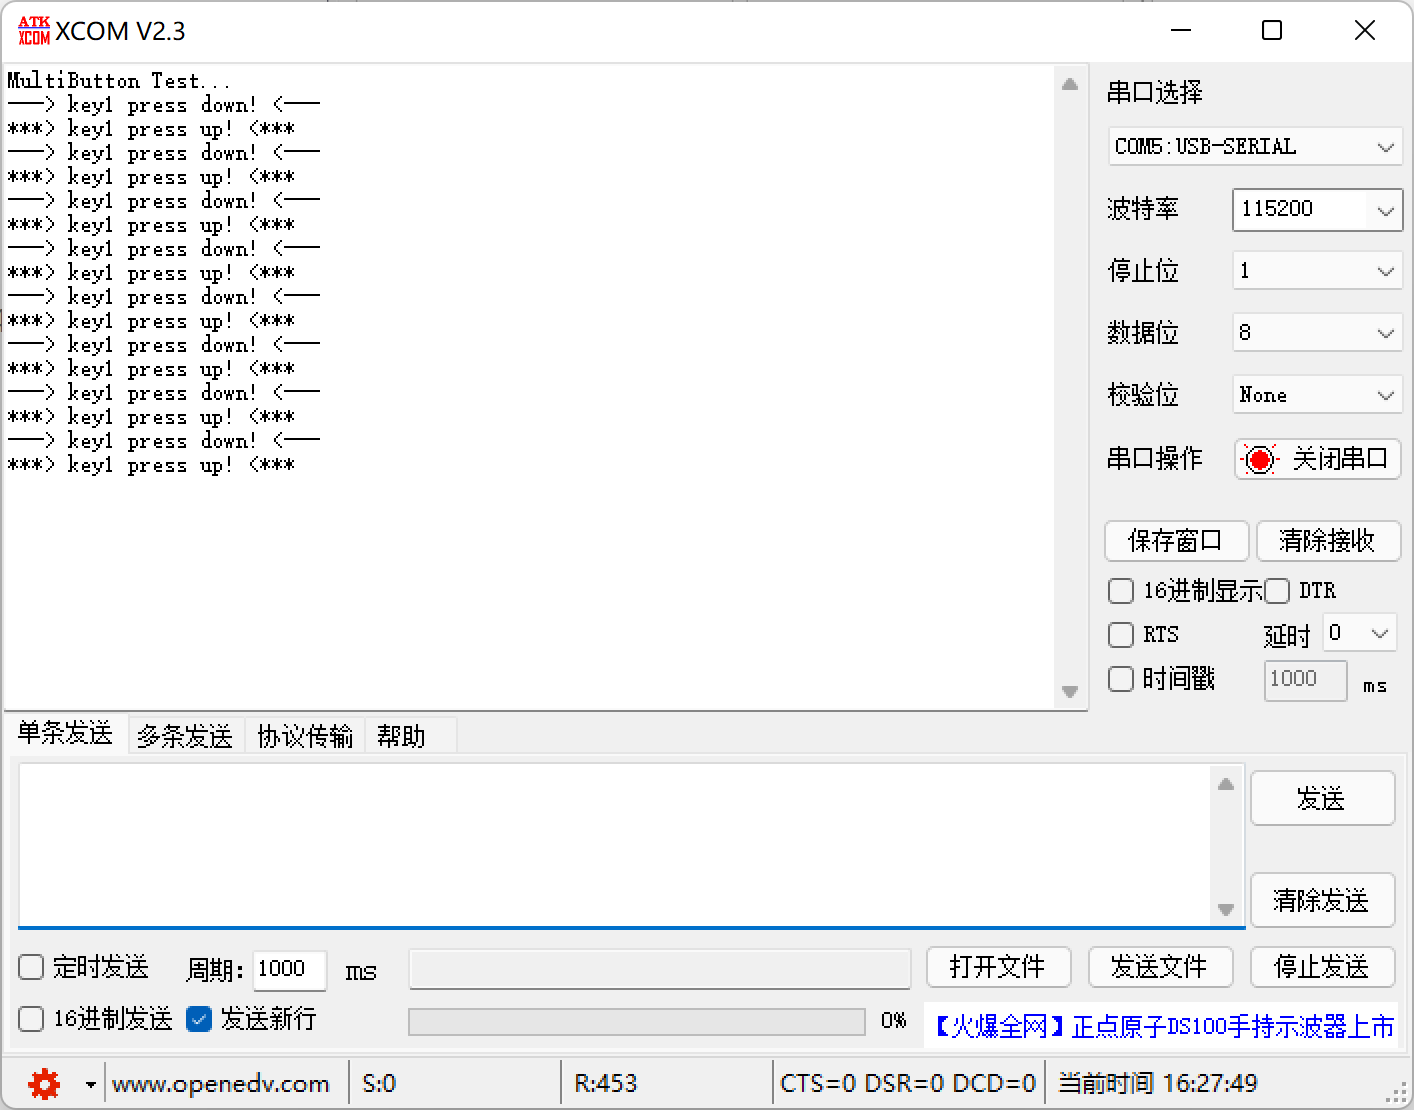Image resolution: width=1414 pixels, height=1110 pixels.
Task: Enable 定时发送 timed send checkbox
Action: point(31,967)
